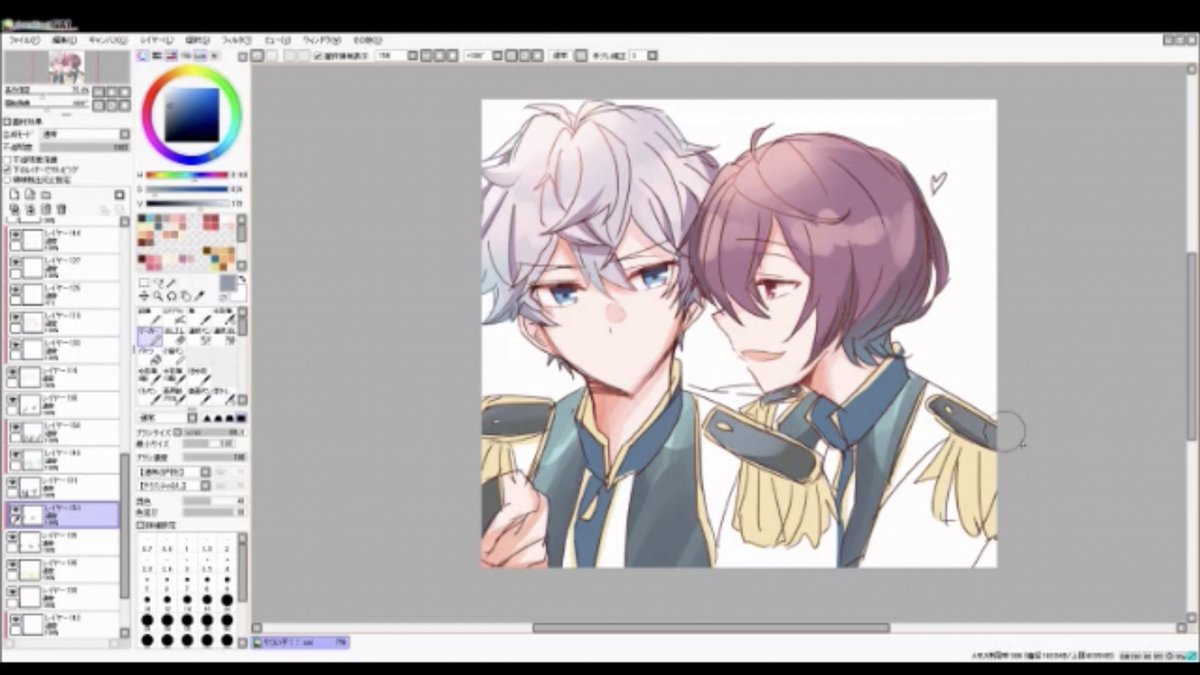Create a new layer with the New Layer icon
Viewport: 1200px width, 675px height.
point(15,194)
